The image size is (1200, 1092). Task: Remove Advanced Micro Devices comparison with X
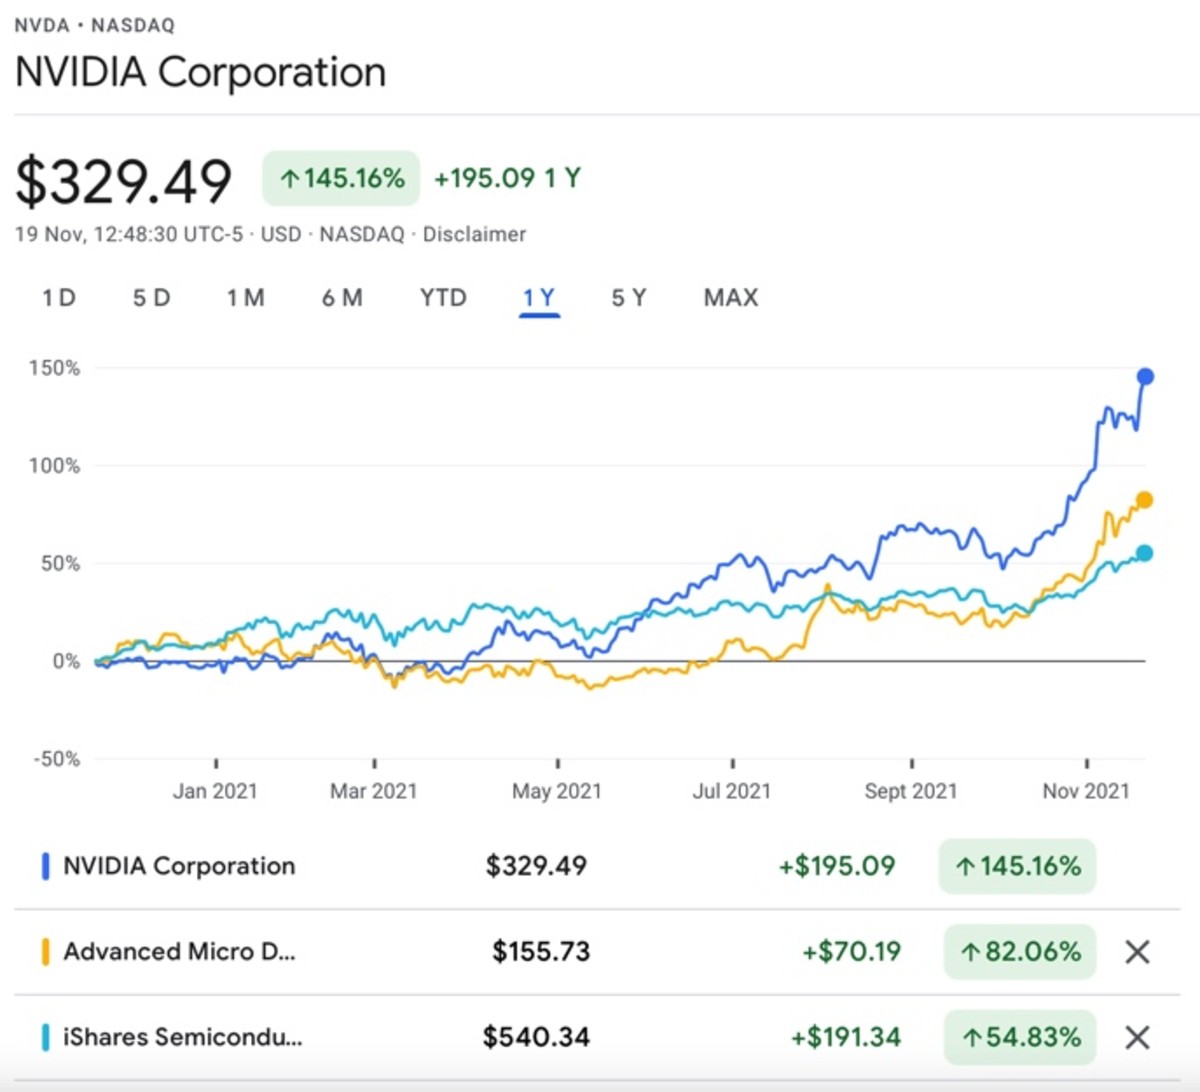point(1137,952)
